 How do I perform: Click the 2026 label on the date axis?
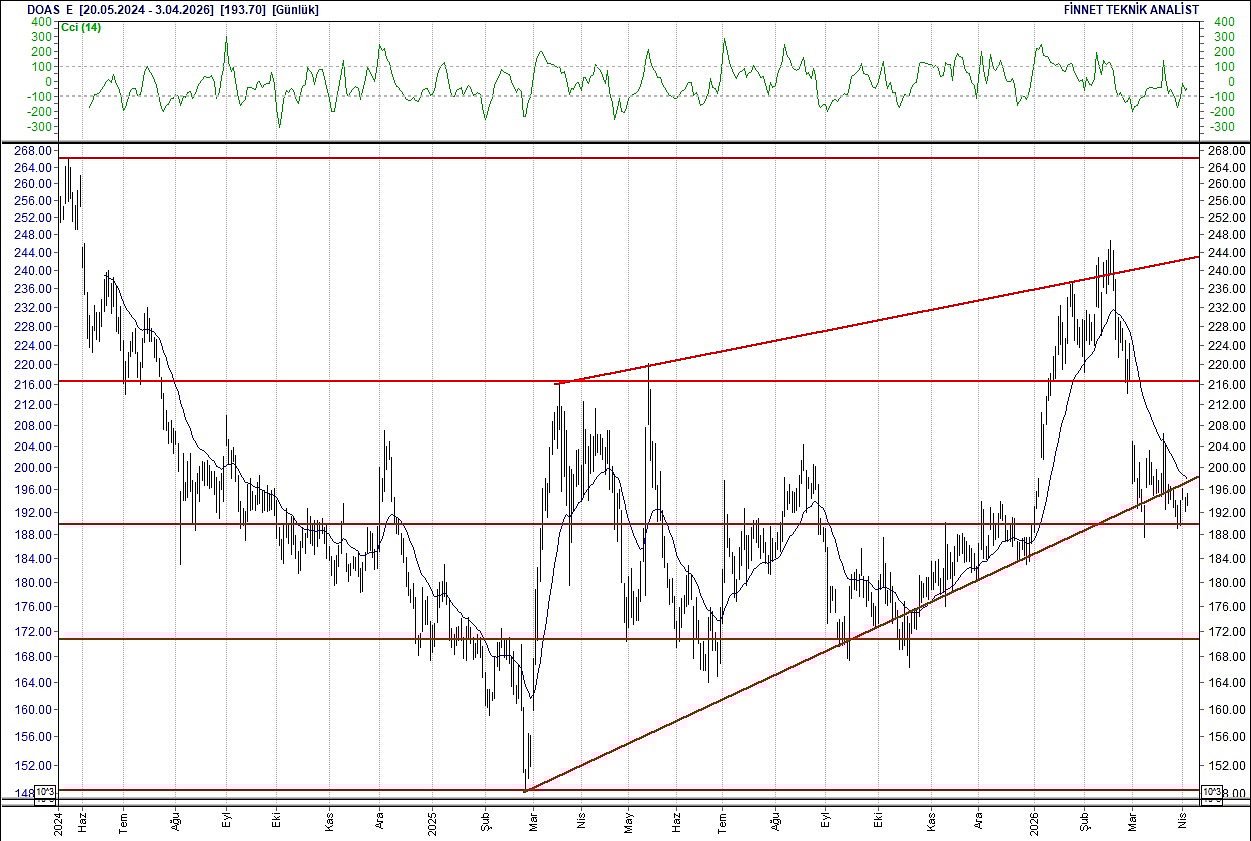(1032, 824)
